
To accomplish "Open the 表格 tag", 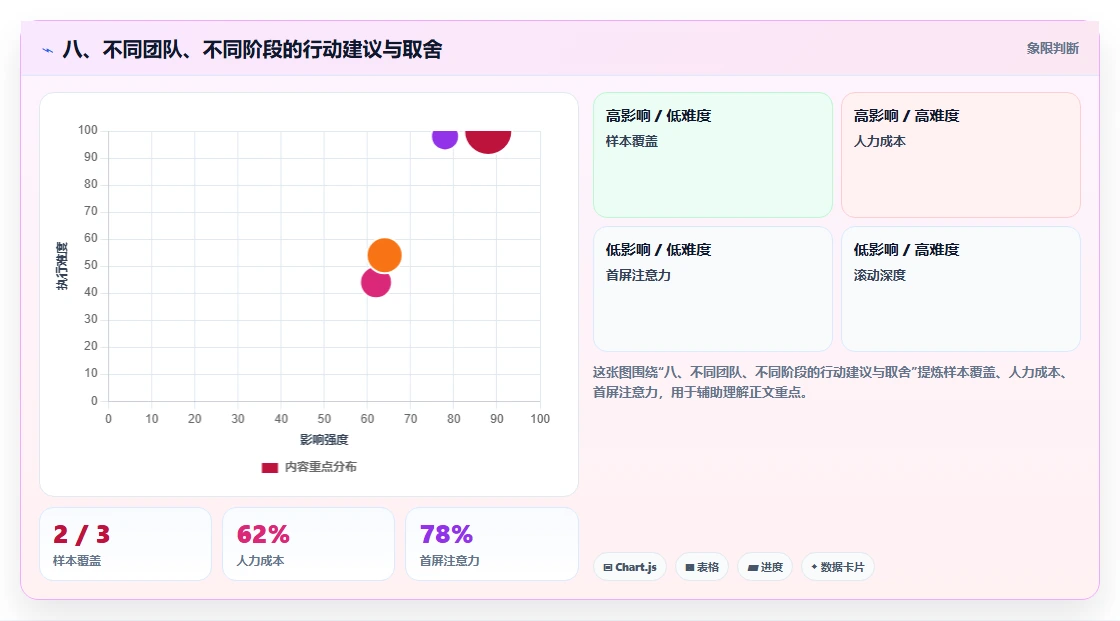I will [x=702, y=567].
